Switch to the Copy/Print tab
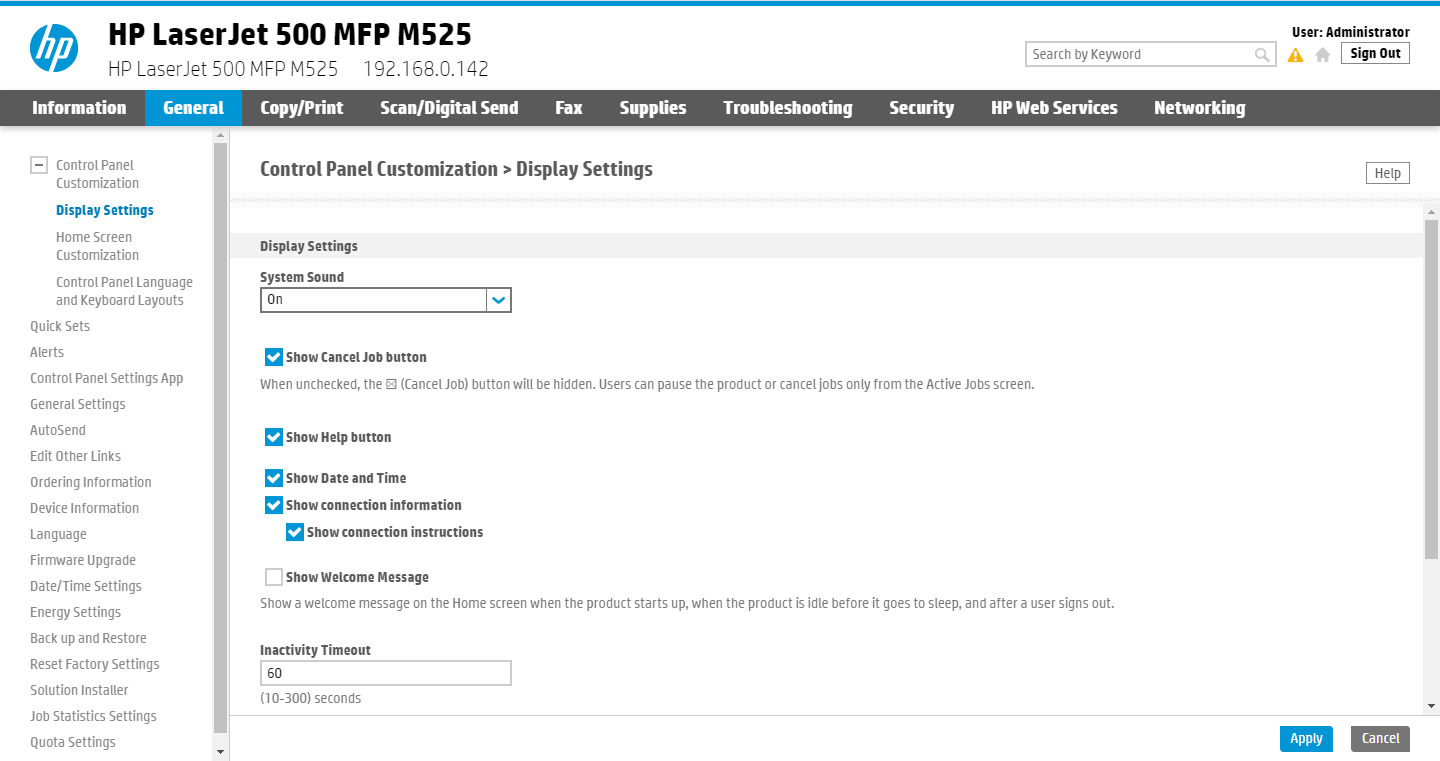The image size is (1440, 761). point(302,108)
